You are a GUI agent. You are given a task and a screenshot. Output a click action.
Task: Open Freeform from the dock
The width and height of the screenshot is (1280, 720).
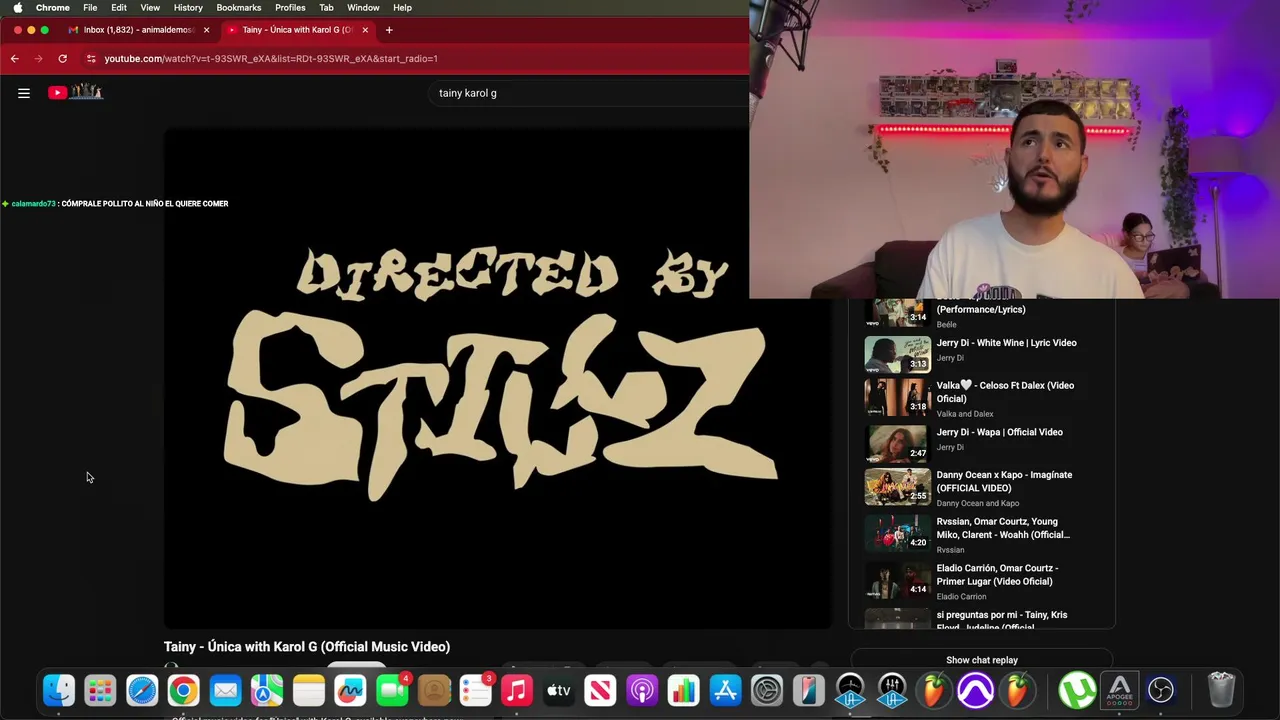(x=350, y=690)
